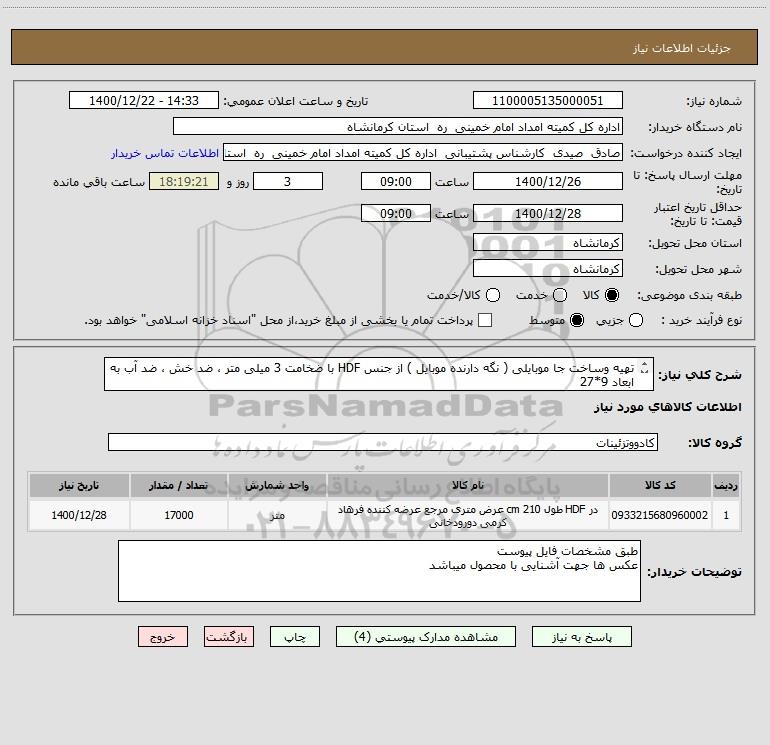Image resolution: width=770 pixels, height=745 pixels.
Task: Open مشاهده مدارک پیوستی (4) button
Action: click(x=426, y=637)
